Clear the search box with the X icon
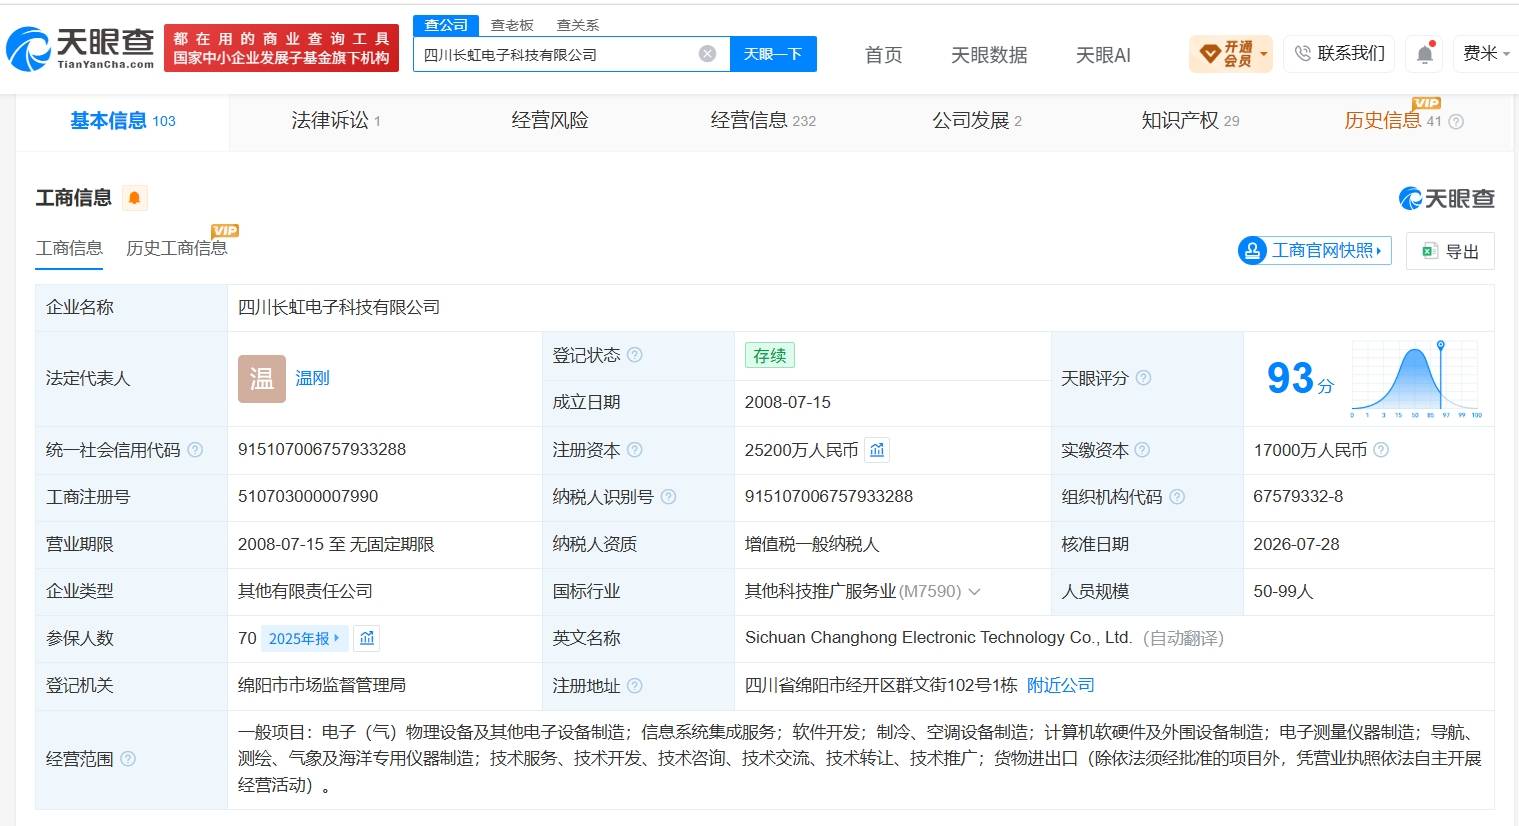 click(x=707, y=54)
